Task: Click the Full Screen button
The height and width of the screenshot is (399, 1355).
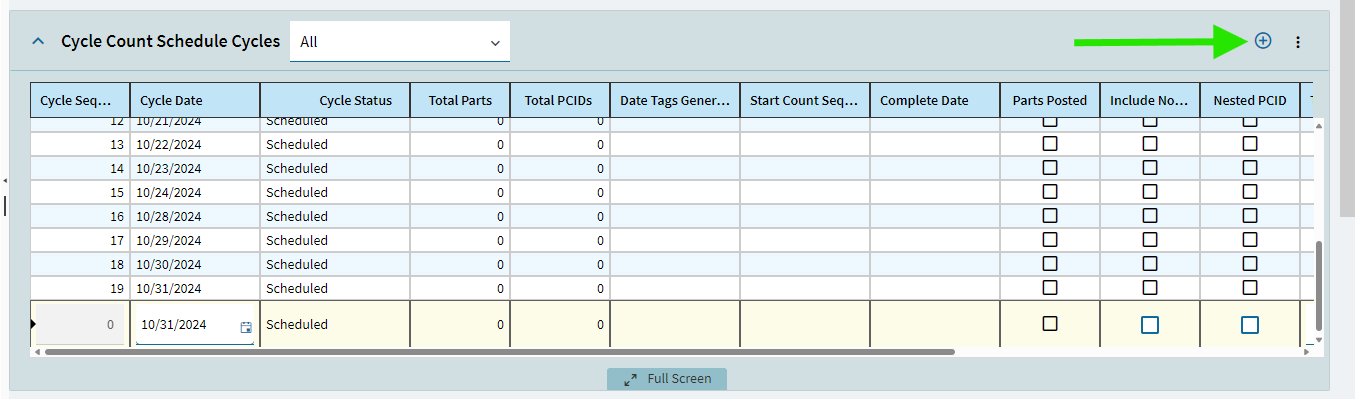Action: [x=667, y=379]
